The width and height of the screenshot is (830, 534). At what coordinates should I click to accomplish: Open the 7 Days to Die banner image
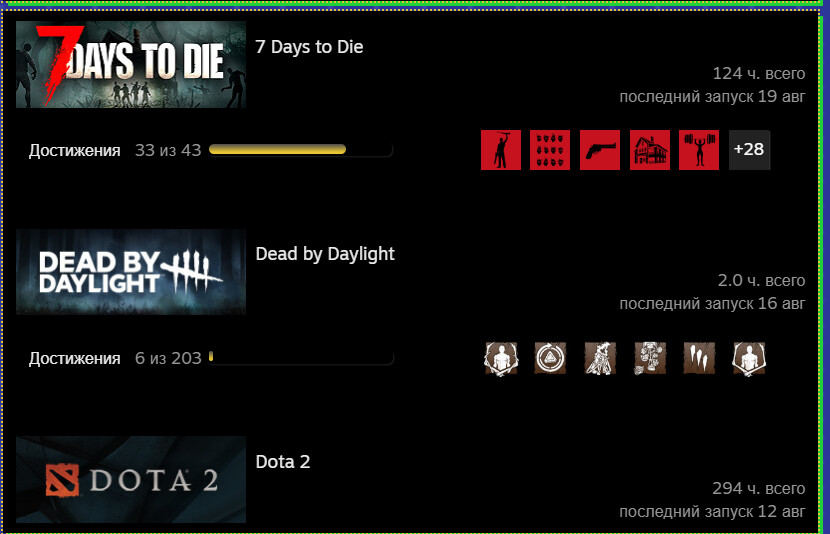(131, 65)
